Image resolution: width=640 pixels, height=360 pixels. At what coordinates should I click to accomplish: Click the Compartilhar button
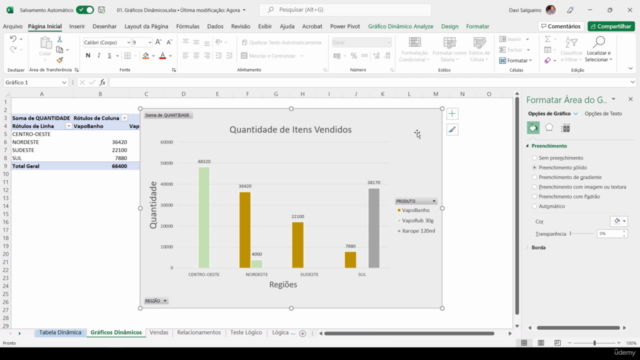click(x=611, y=26)
